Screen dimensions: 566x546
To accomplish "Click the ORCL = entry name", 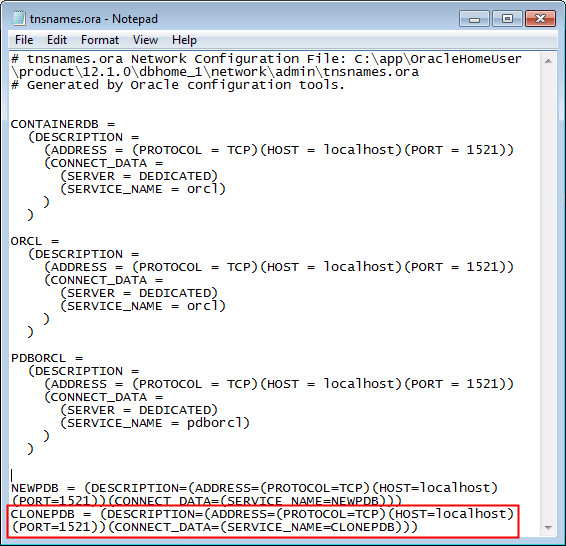I will [x=35, y=241].
